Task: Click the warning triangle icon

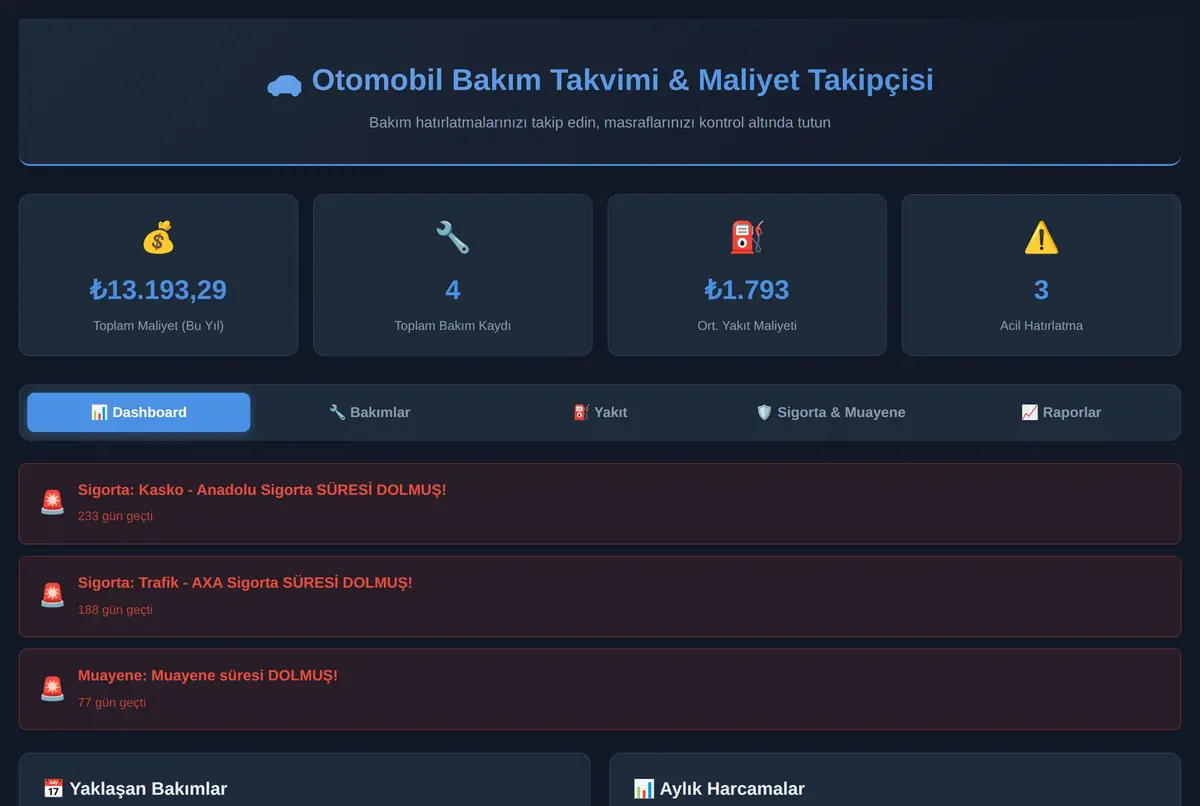Action: pyautogui.click(x=1041, y=238)
